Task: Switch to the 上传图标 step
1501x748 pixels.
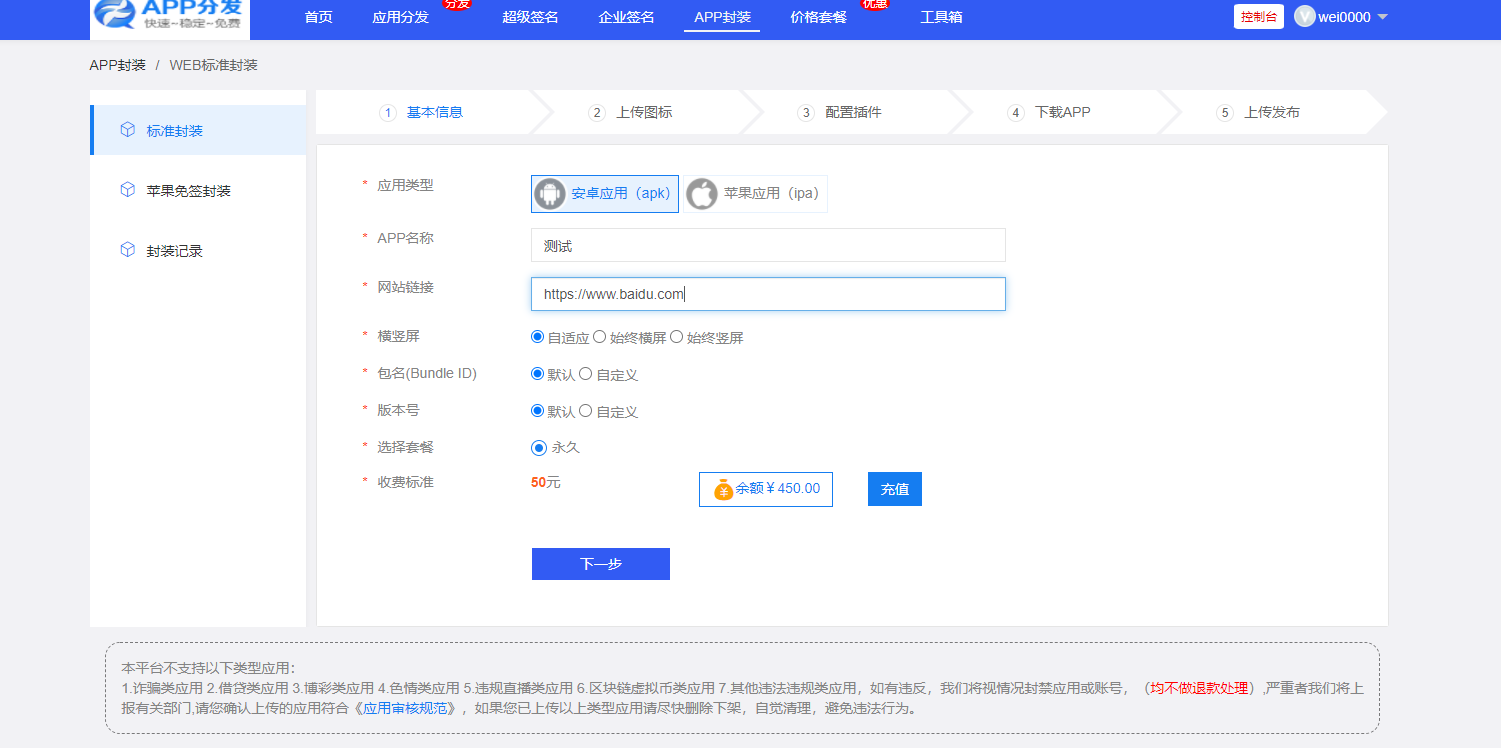Action: click(642, 112)
